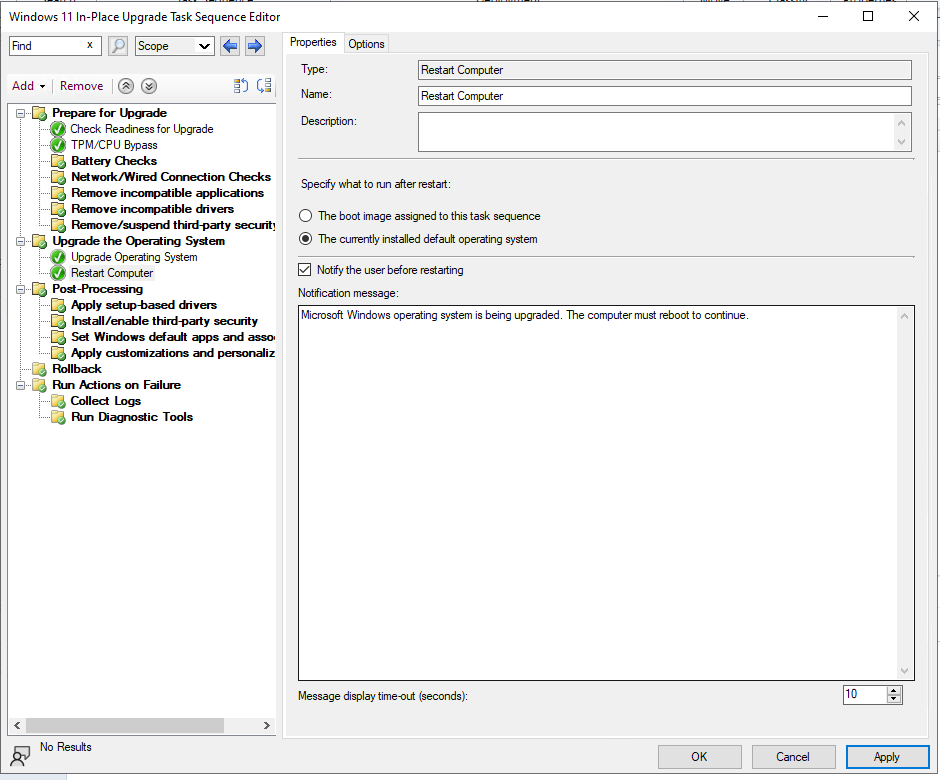Open the Scope dropdown
940x780 pixels.
pos(205,46)
